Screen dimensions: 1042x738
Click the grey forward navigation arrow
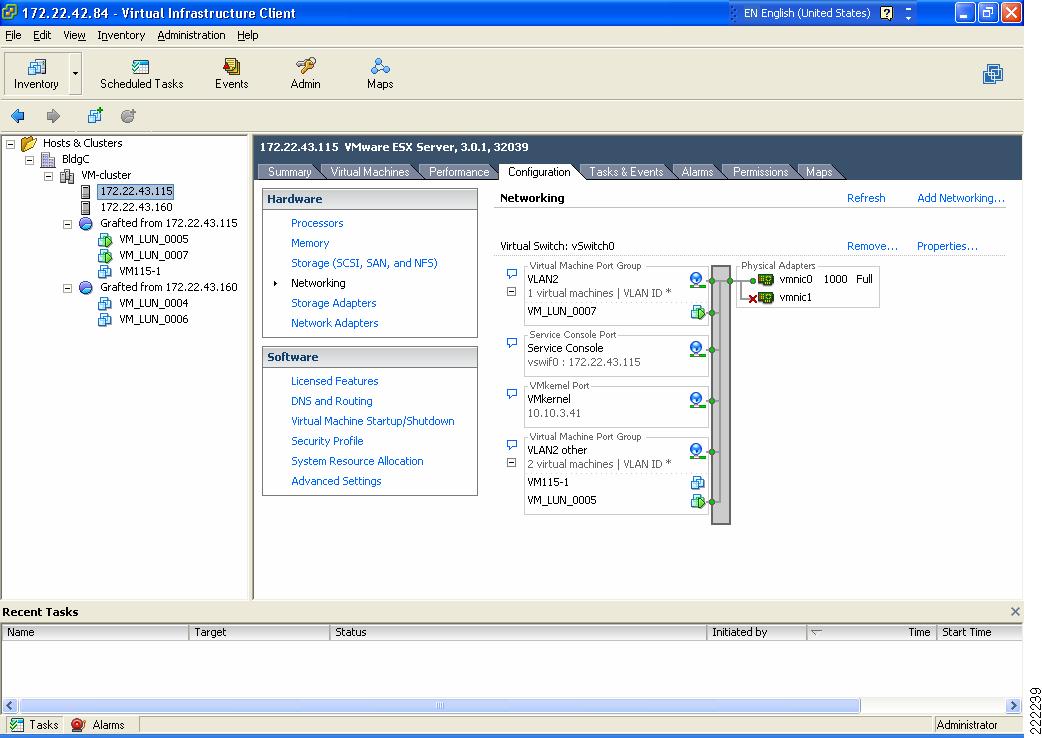tap(53, 116)
